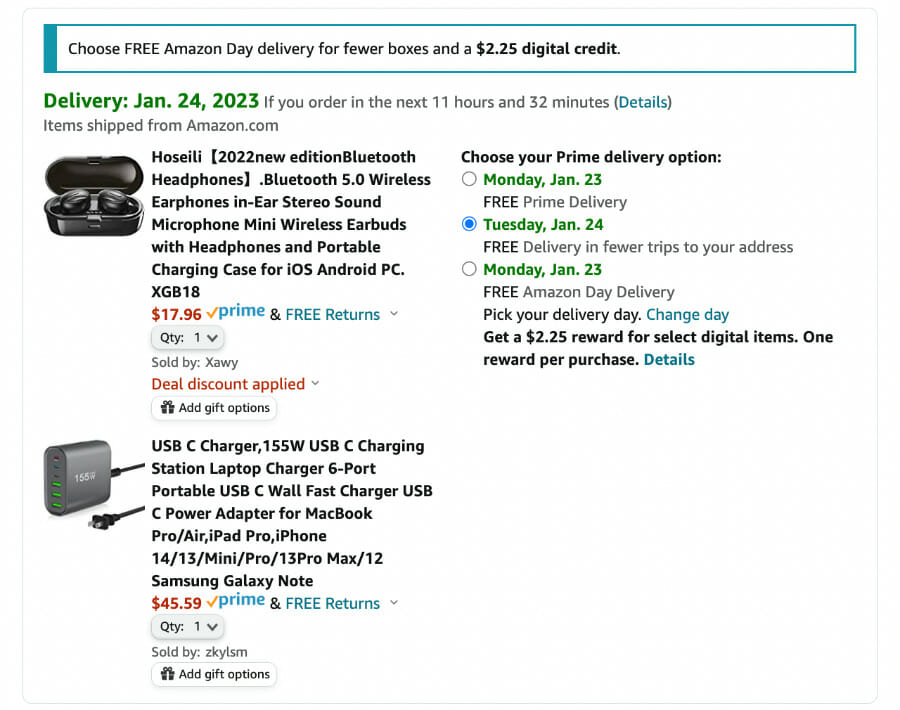This screenshot has height=710, width=900.
Task: Select the Monday, Jan. 23 FREE Prime Delivery option
Action: (469, 180)
